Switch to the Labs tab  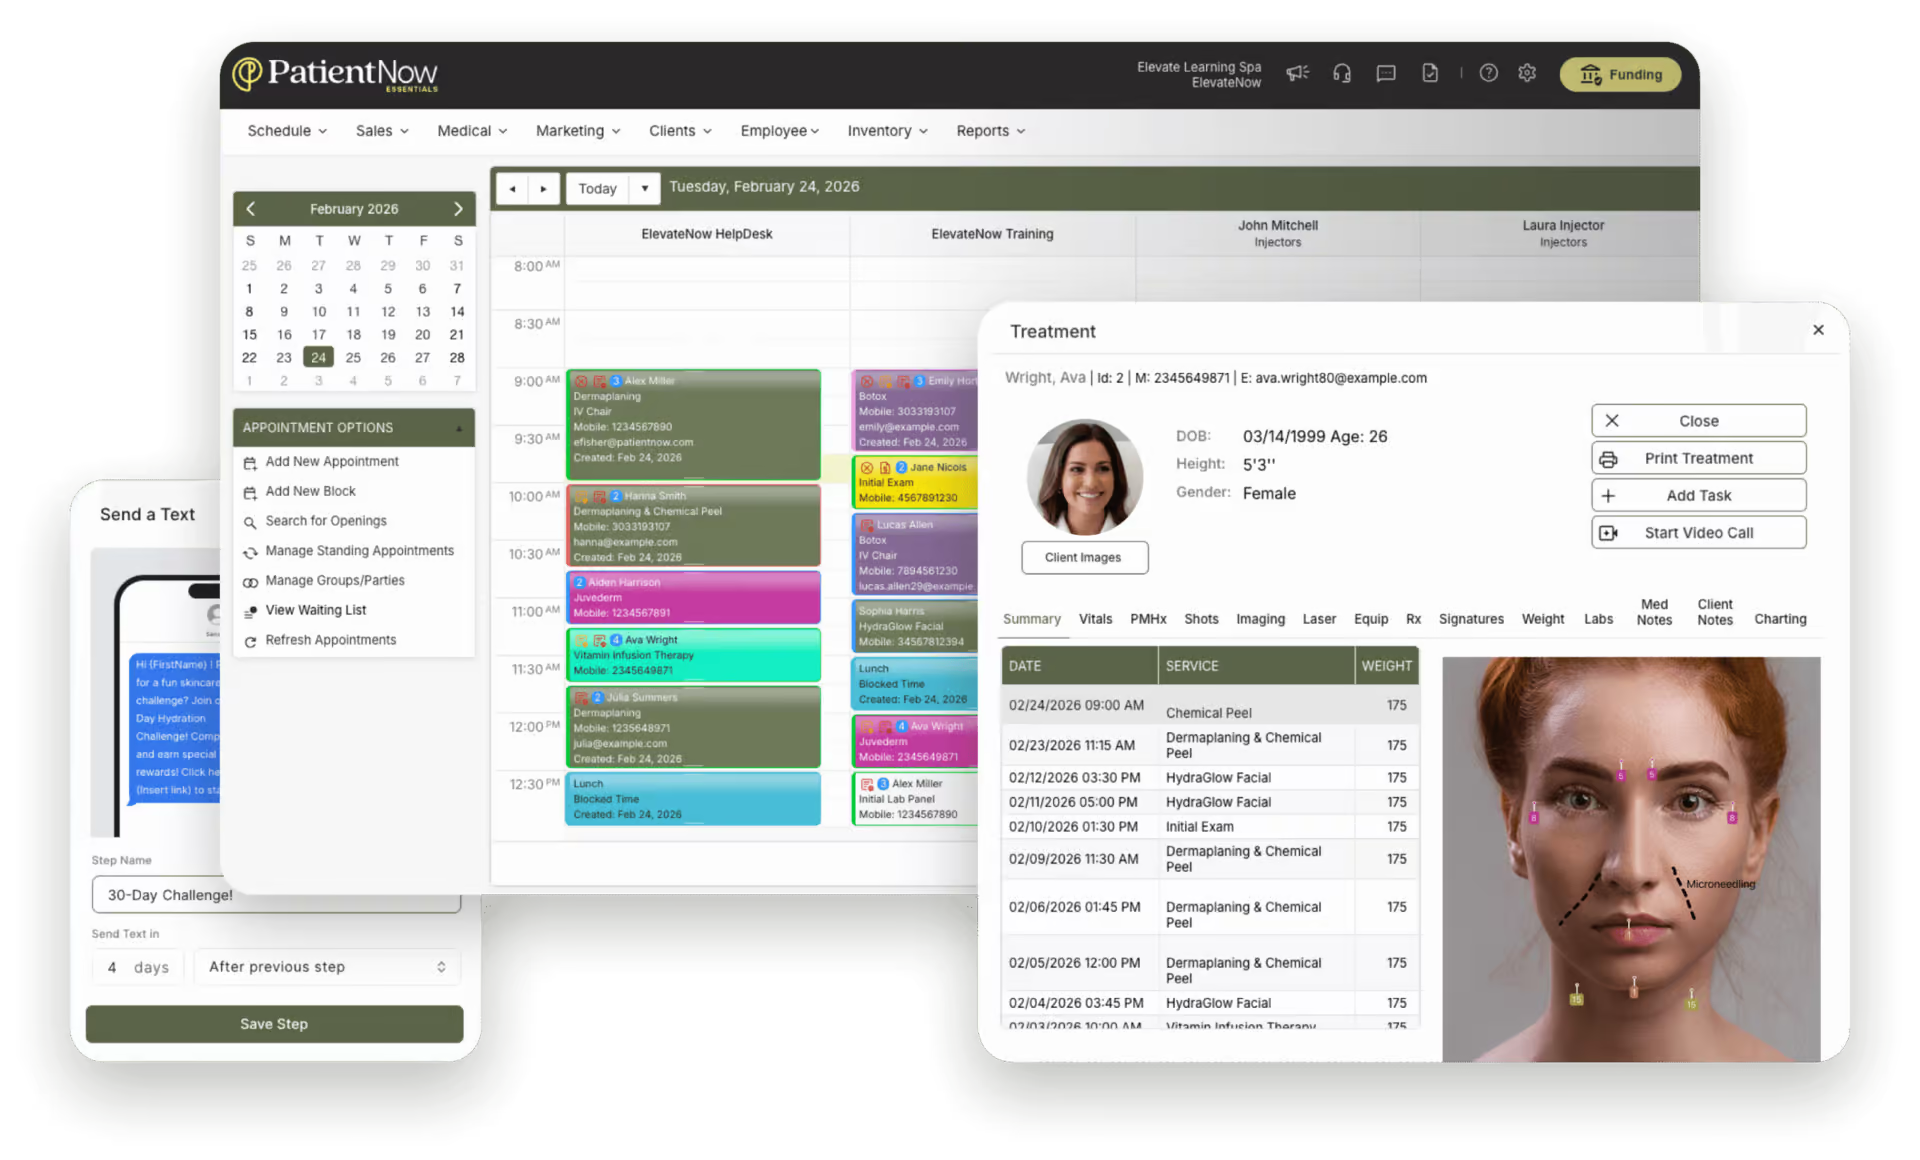coord(1598,620)
